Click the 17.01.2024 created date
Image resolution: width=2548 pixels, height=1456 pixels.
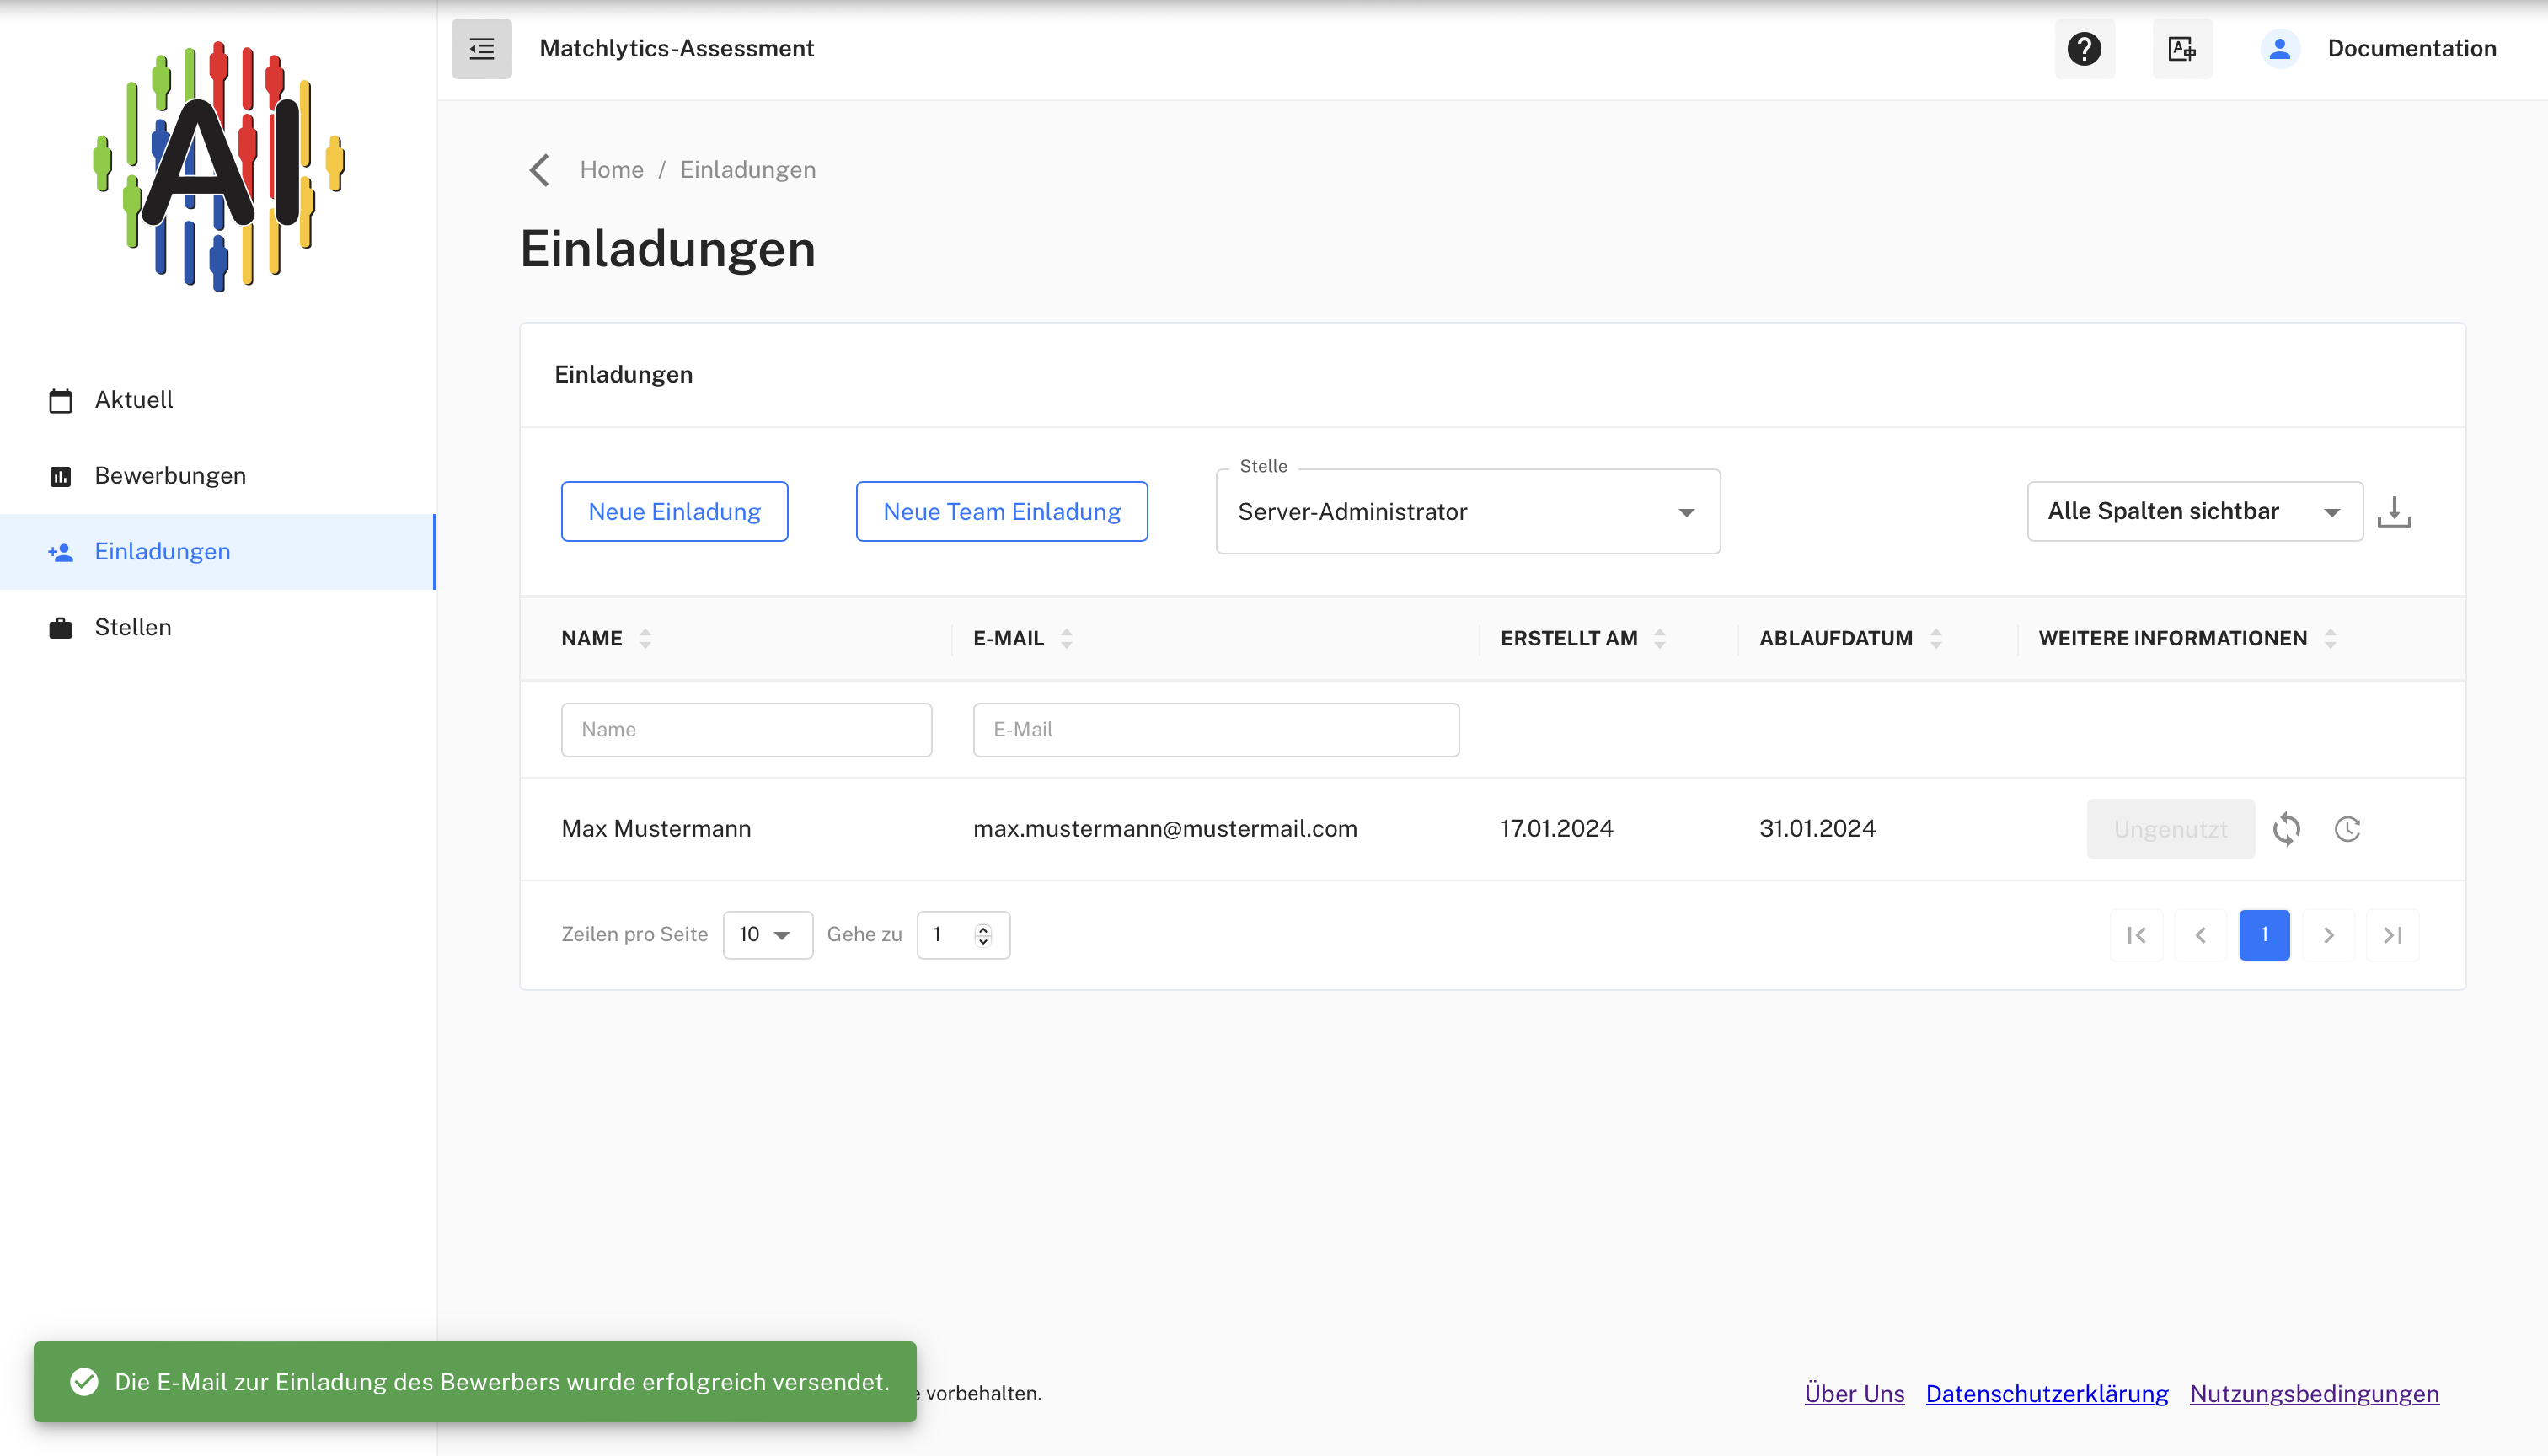pyautogui.click(x=1557, y=829)
